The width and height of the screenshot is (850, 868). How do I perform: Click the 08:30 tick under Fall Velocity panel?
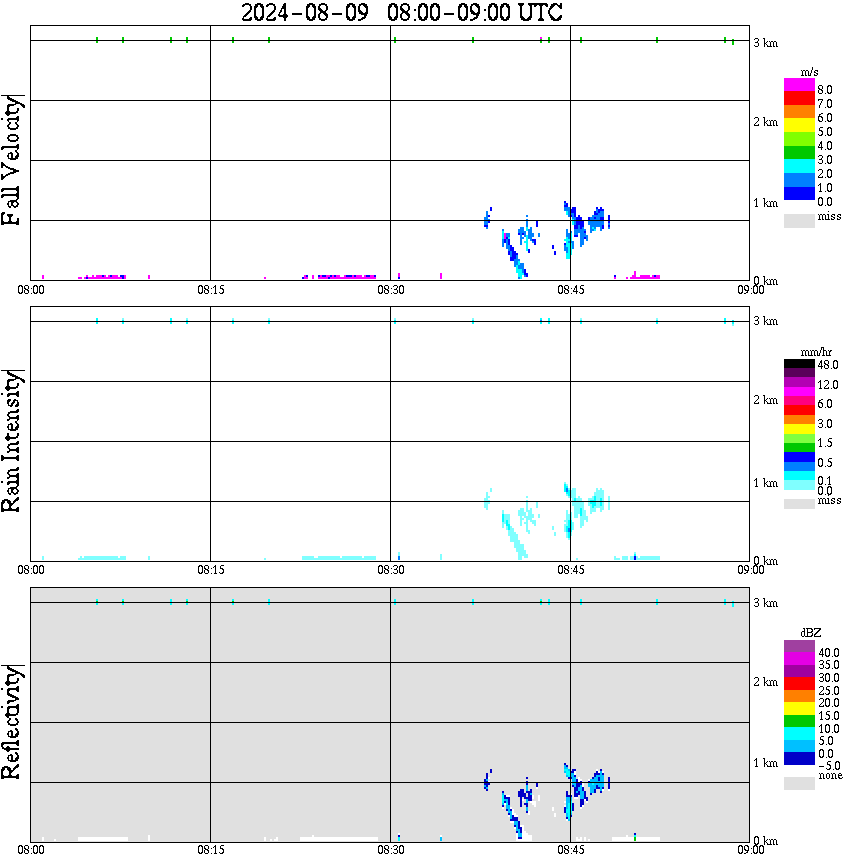point(391,290)
